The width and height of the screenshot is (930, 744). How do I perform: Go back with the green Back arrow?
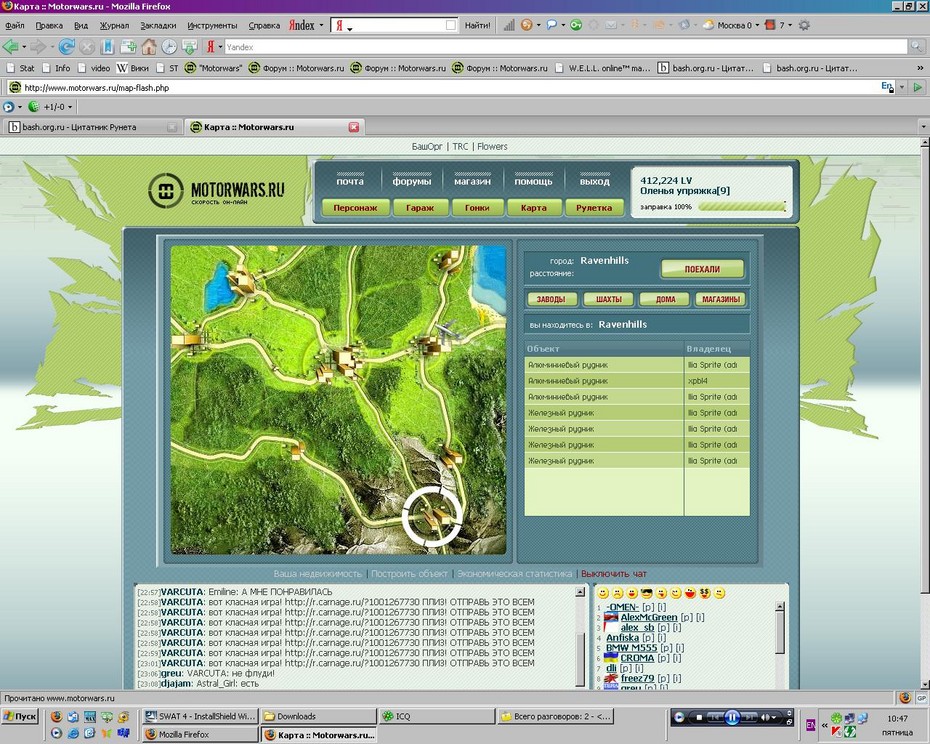[x=10, y=46]
